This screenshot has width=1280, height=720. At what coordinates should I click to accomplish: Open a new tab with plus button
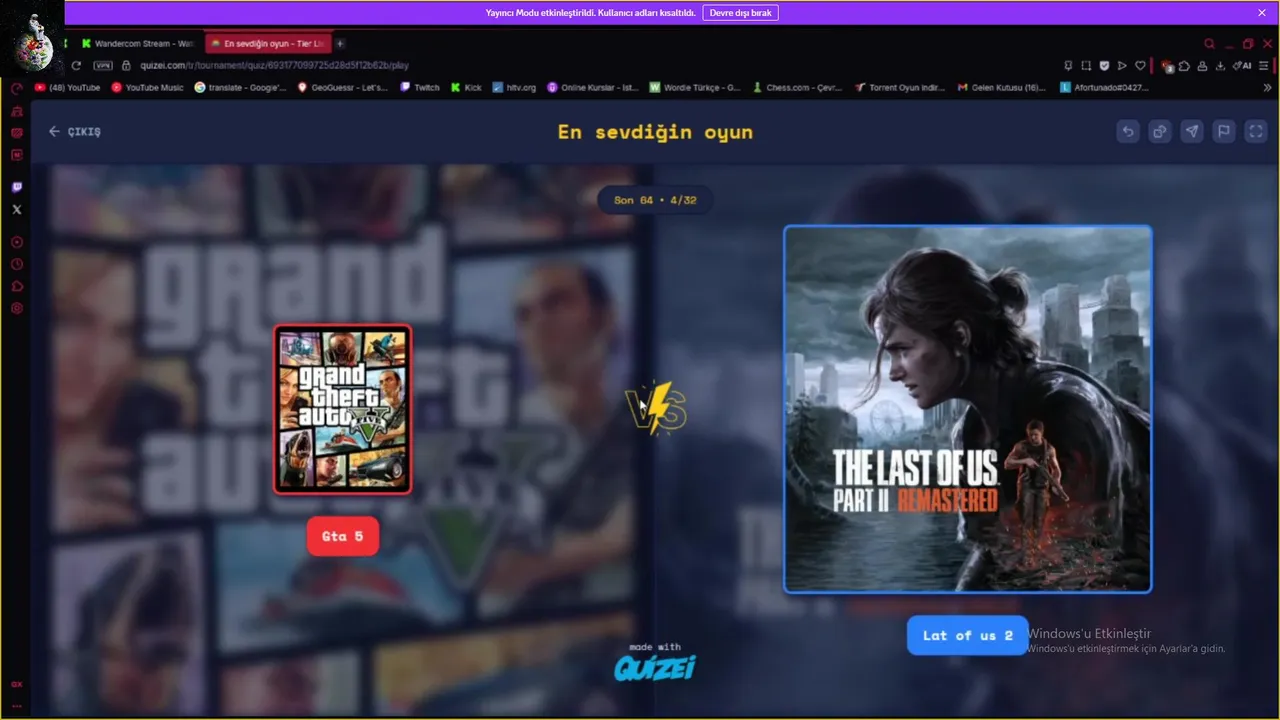coord(340,44)
